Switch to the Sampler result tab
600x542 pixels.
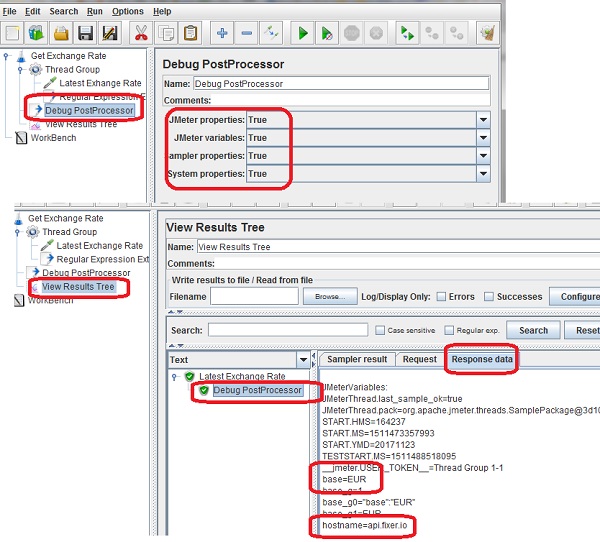(357, 359)
